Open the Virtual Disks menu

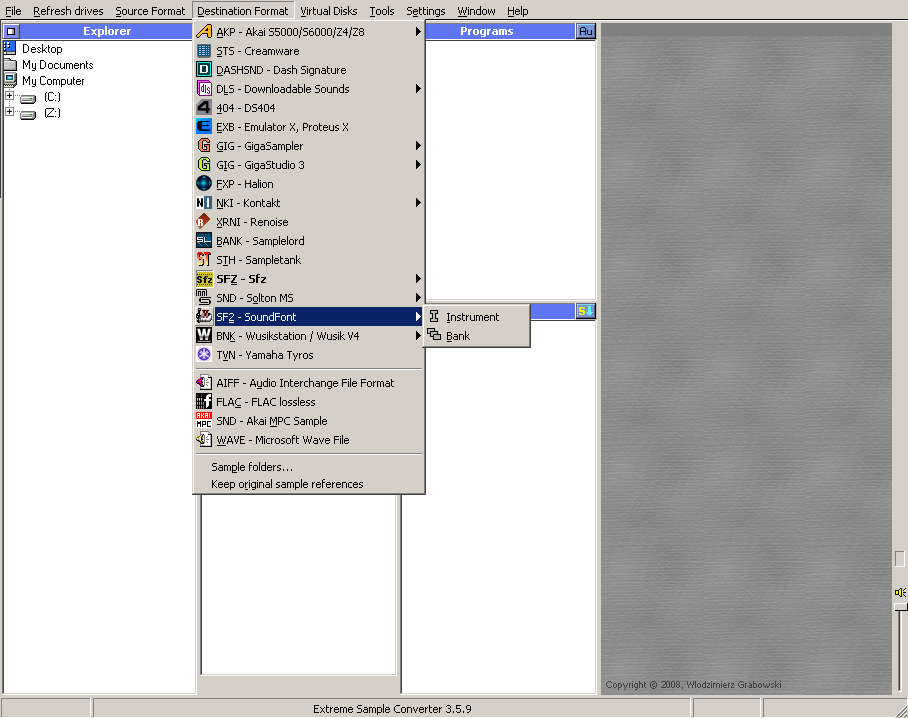point(328,11)
